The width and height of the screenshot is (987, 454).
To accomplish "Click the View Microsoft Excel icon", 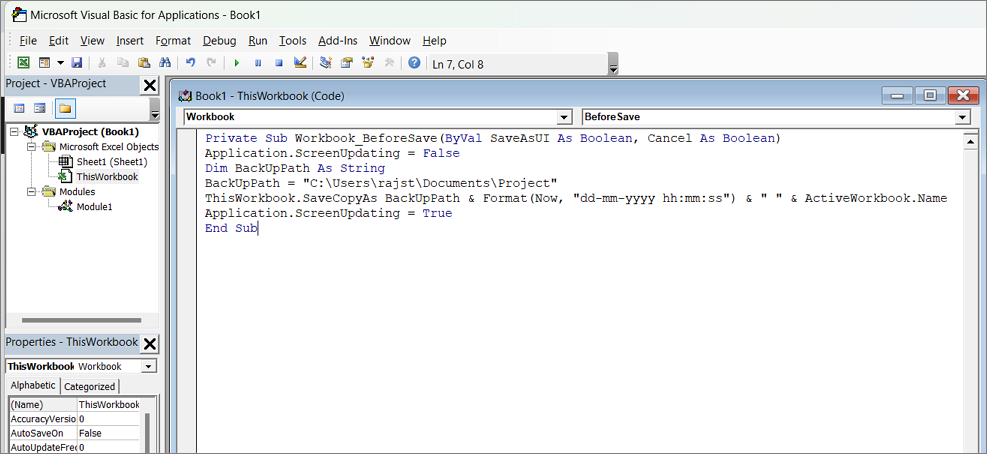I will 23,63.
